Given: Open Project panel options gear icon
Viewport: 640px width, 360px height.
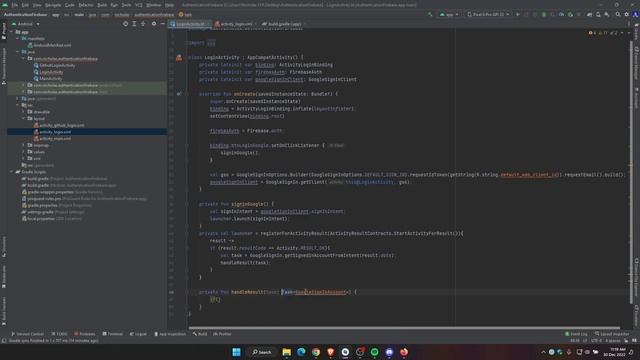Looking at the screenshot, I should (x=154, y=24).
